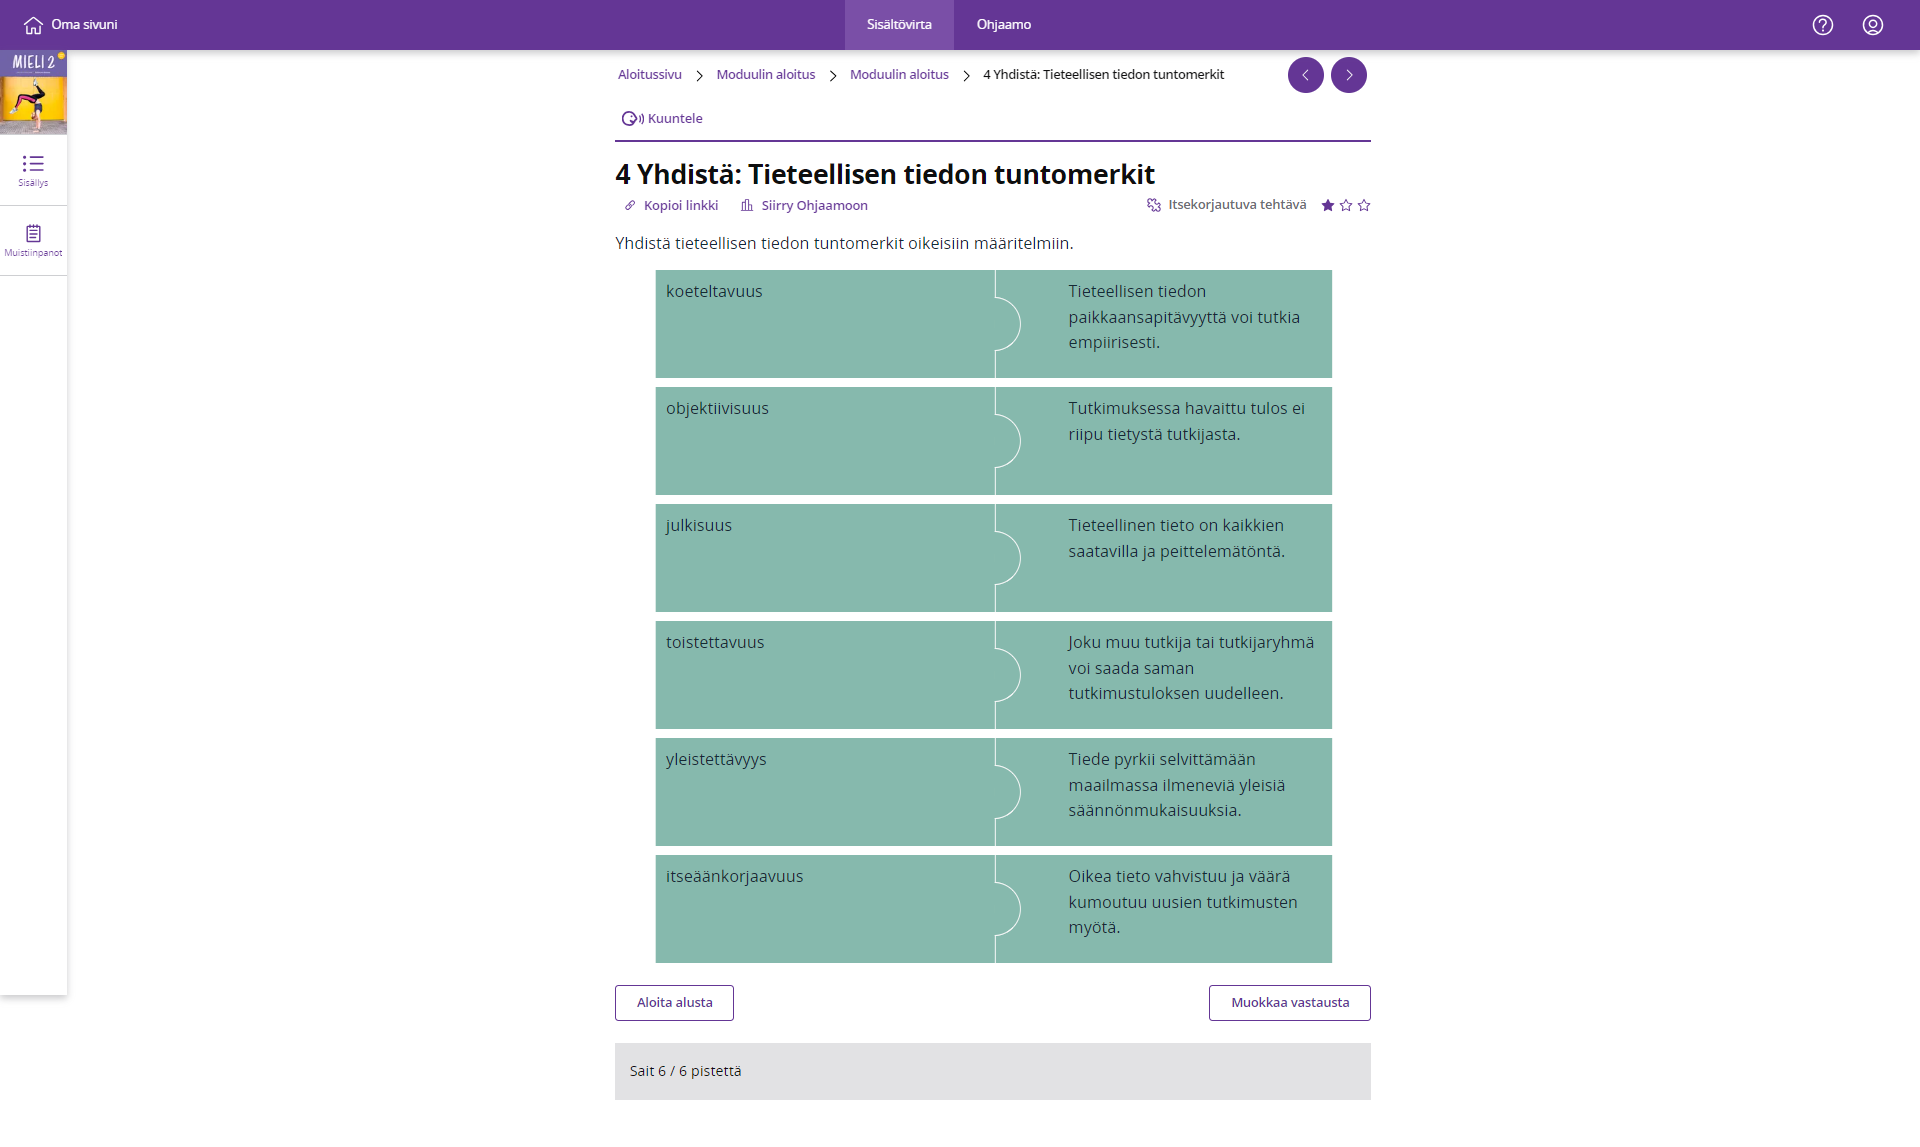Open the user profile icon
Viewport: 1920px width, 1147px height.
[x=1872, y=25]
